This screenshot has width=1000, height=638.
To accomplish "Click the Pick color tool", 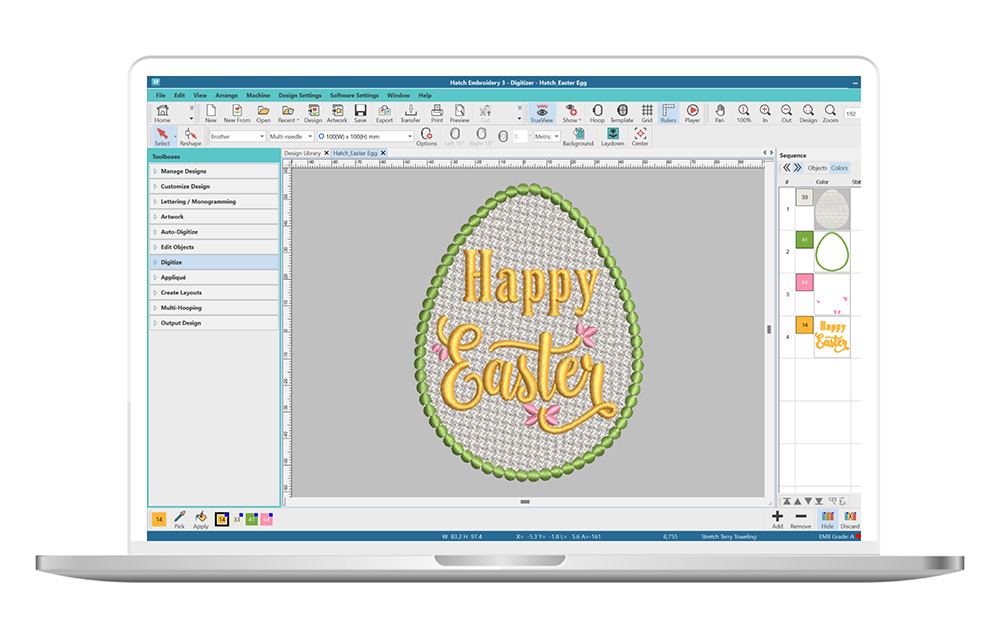I will coord(179,518).
